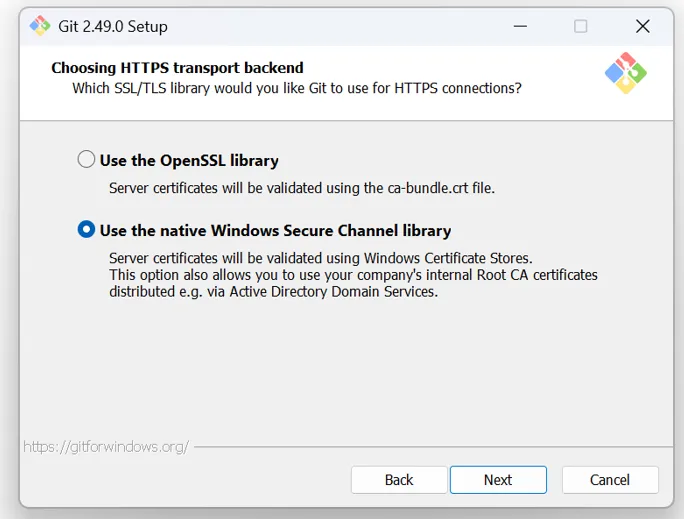
Task: Choose the native Windows Secure Channel radio button
Action: pos(87,230)
